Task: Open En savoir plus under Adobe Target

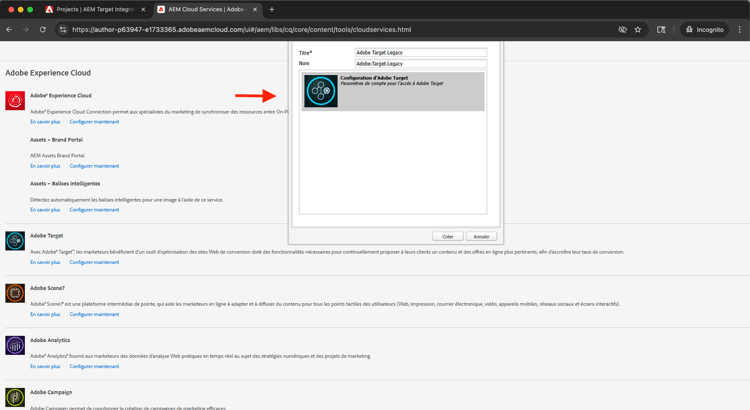Action: tap(45, 262)
